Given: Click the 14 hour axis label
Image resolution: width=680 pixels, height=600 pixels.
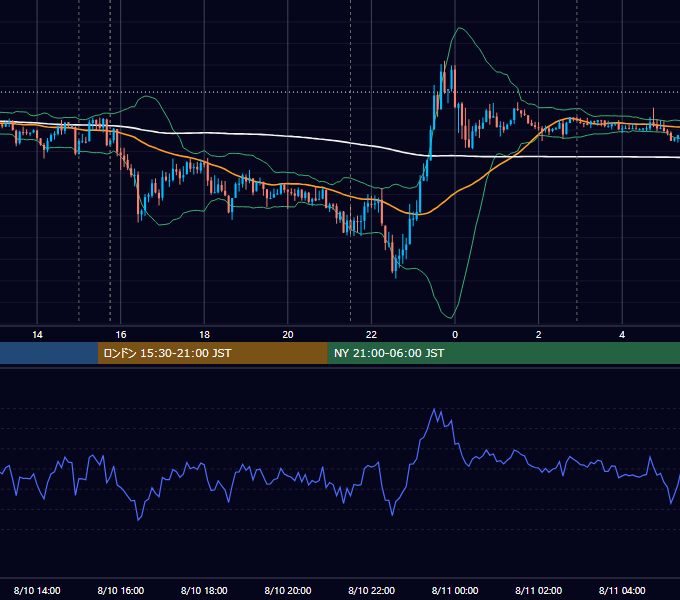Looking at the screenshot, I should click(37, 335).
